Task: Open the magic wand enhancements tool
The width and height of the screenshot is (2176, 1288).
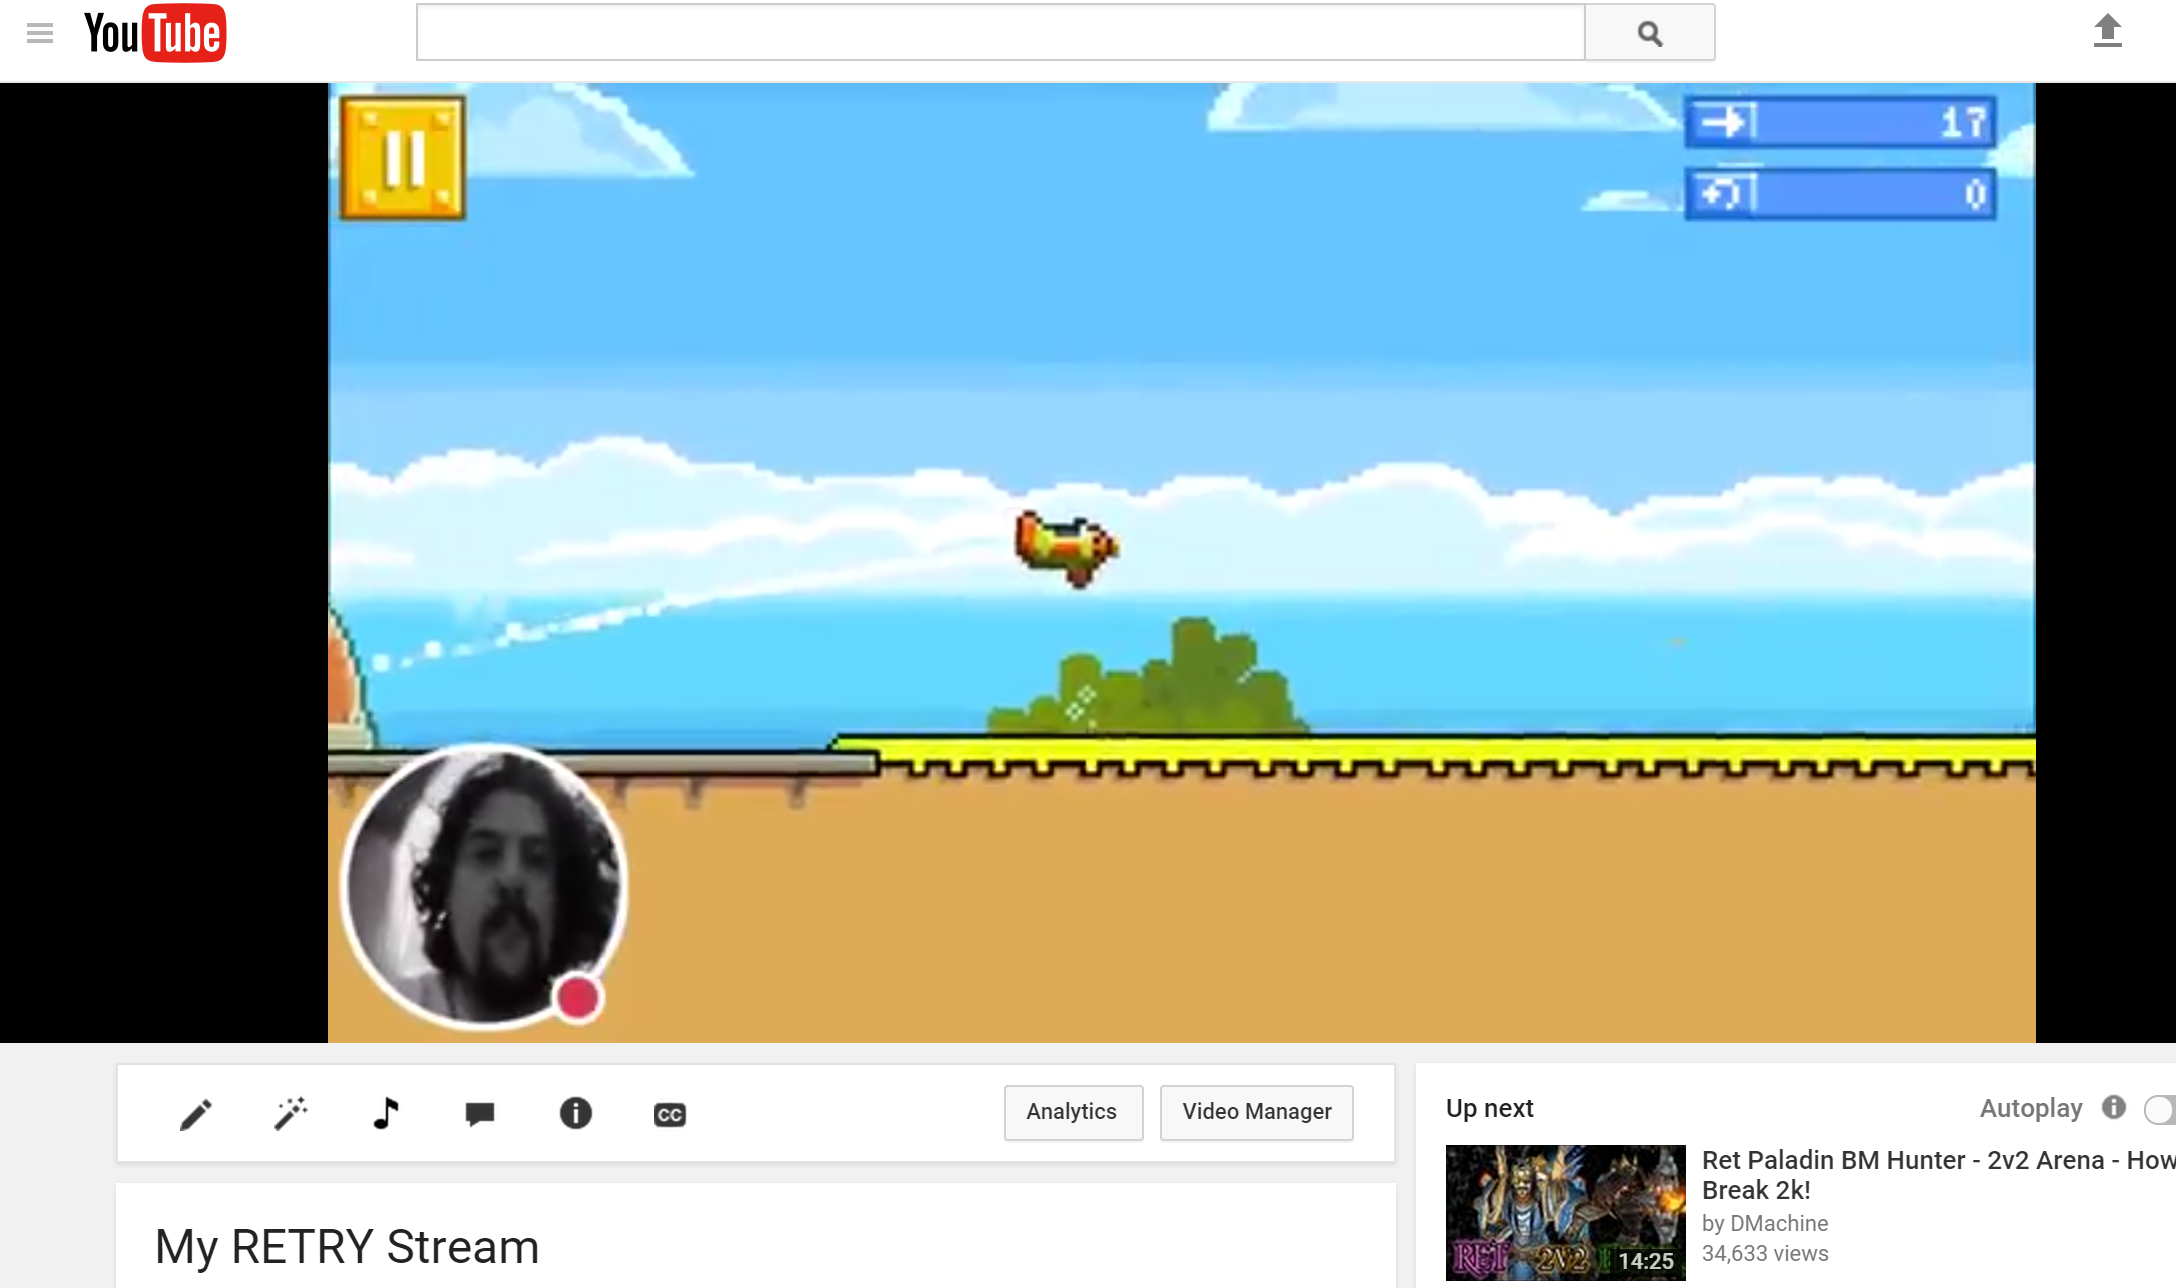Action: coord(291,1113)
